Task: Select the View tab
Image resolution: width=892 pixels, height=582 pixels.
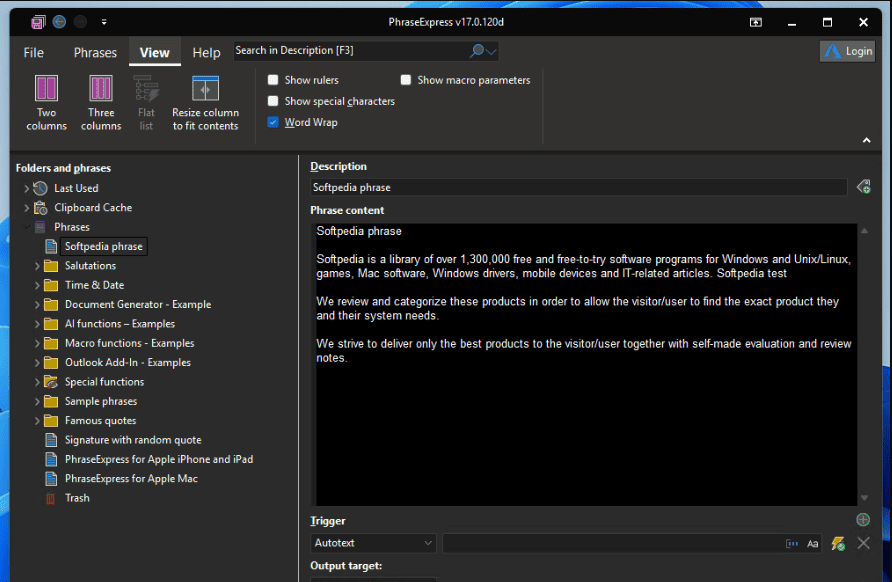Action: coord(155,52)
